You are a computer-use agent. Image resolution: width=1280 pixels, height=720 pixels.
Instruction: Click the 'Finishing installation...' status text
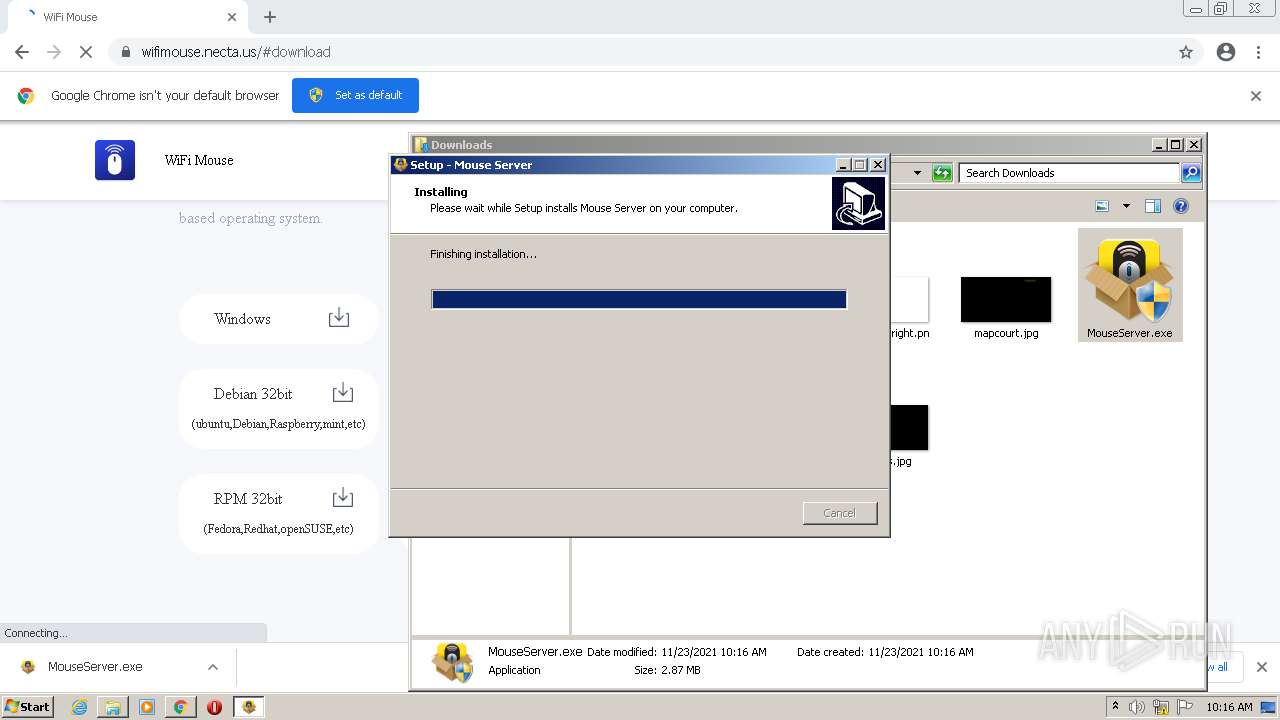coord(483,254)
